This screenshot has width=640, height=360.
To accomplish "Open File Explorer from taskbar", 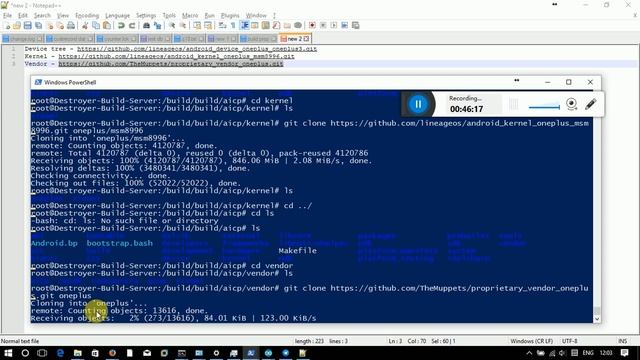I will pyautogui.click(x=78, y=353).
